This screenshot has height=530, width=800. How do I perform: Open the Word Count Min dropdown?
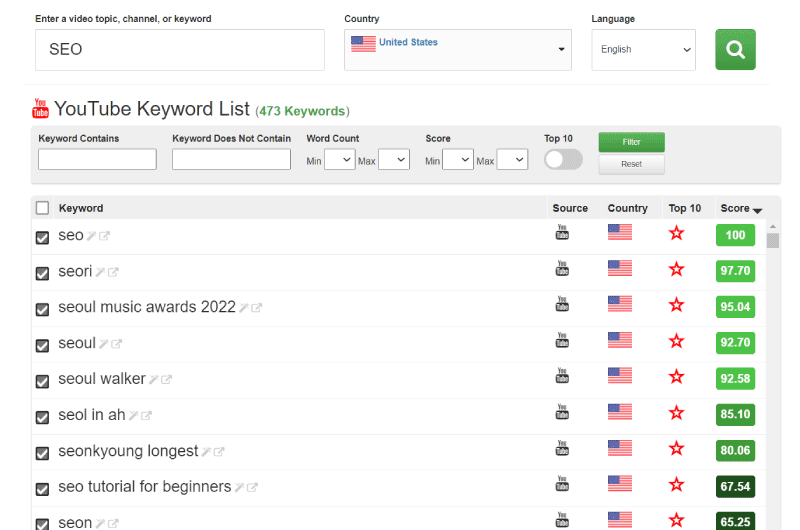(x=340, y=160)
